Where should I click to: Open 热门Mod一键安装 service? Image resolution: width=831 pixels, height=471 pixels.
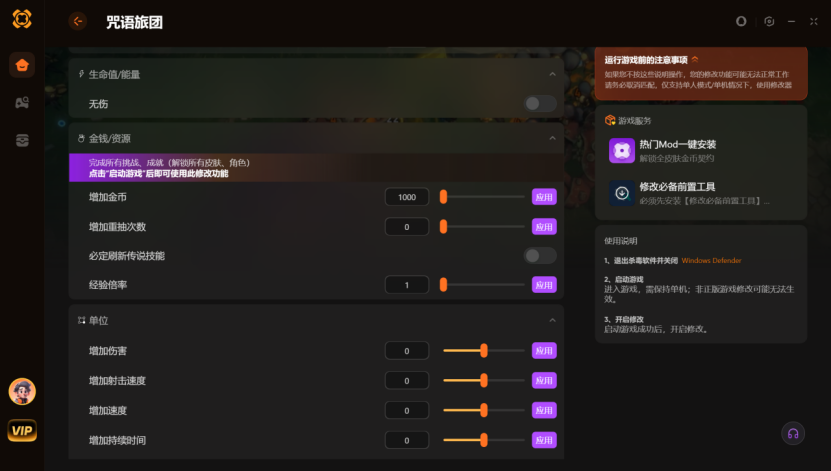[700, 151]
